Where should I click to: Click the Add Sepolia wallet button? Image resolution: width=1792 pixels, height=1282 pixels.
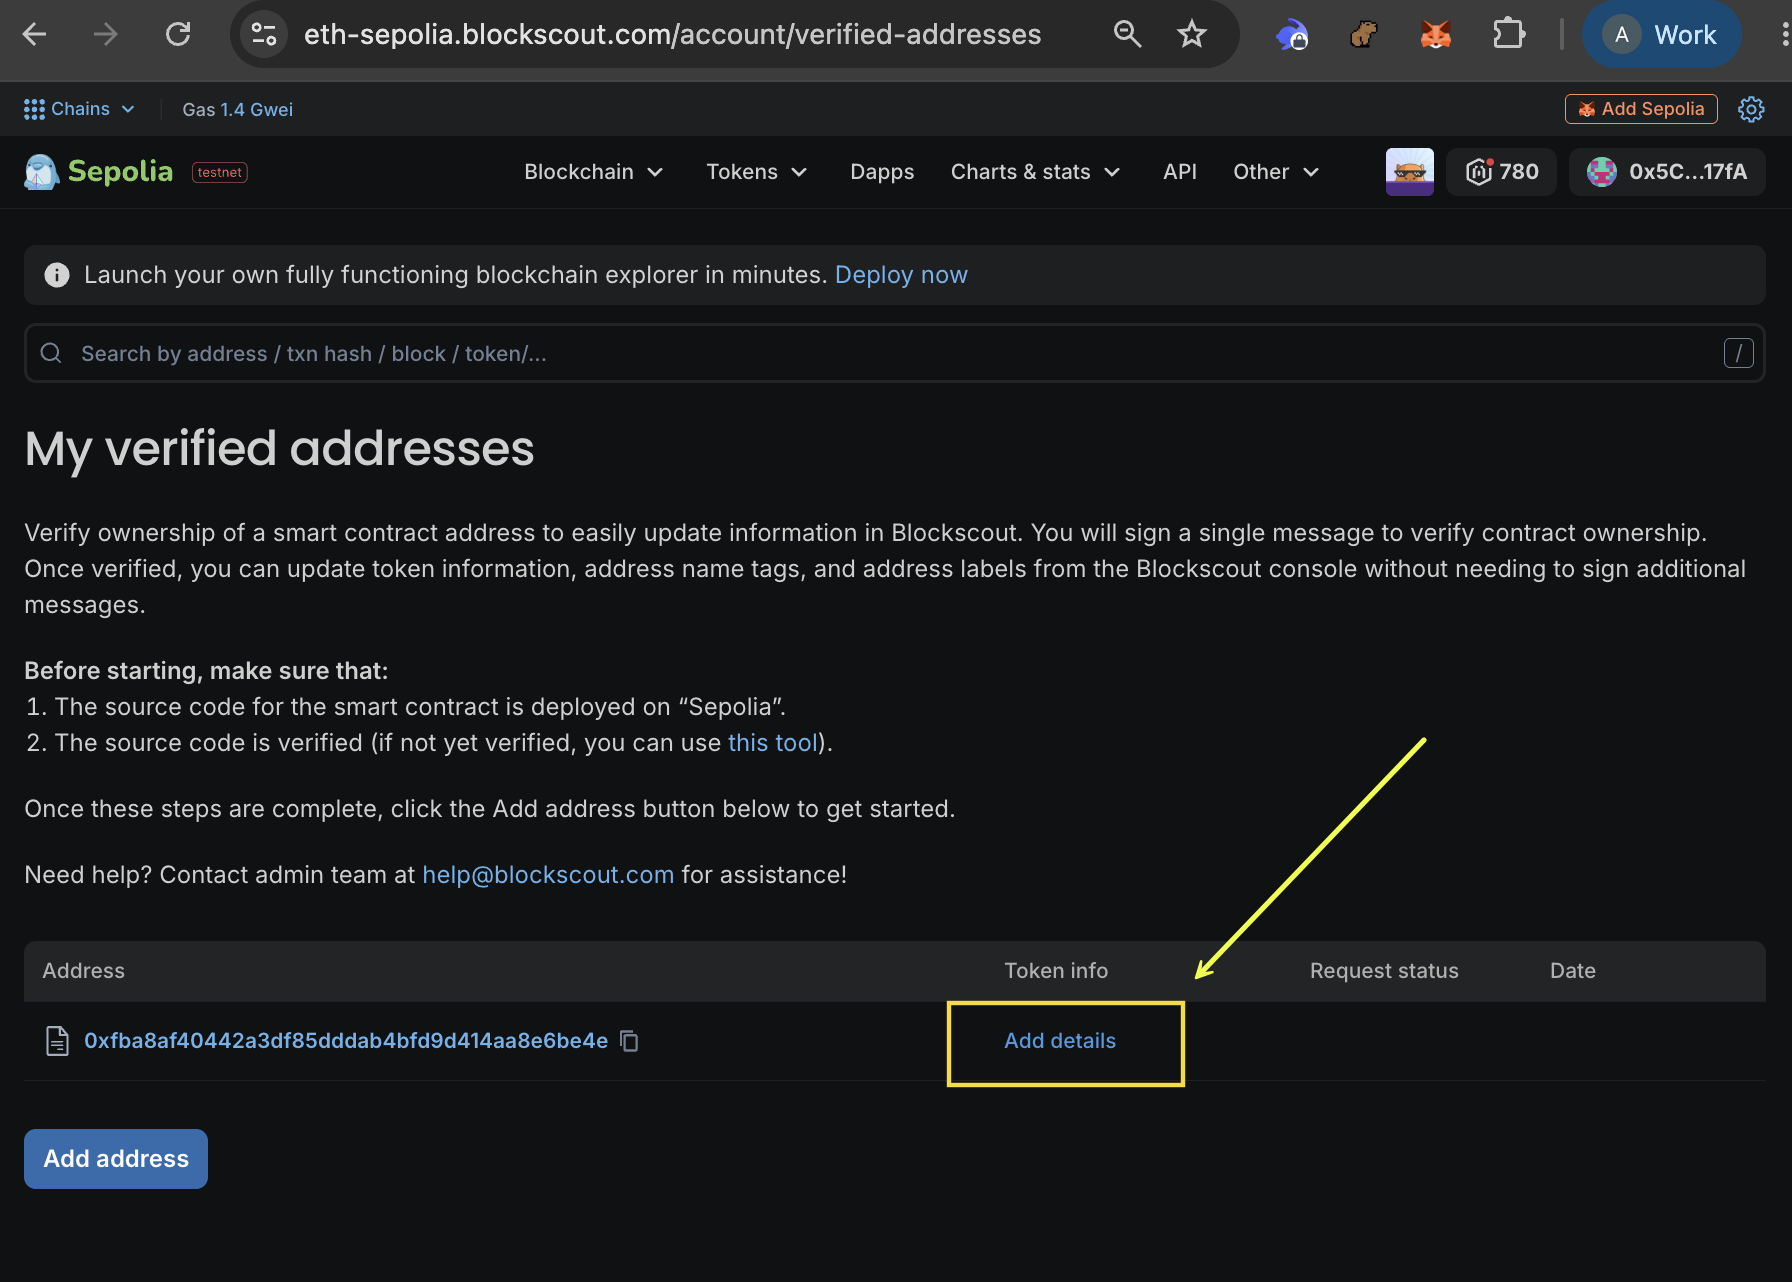(1641, 109)
